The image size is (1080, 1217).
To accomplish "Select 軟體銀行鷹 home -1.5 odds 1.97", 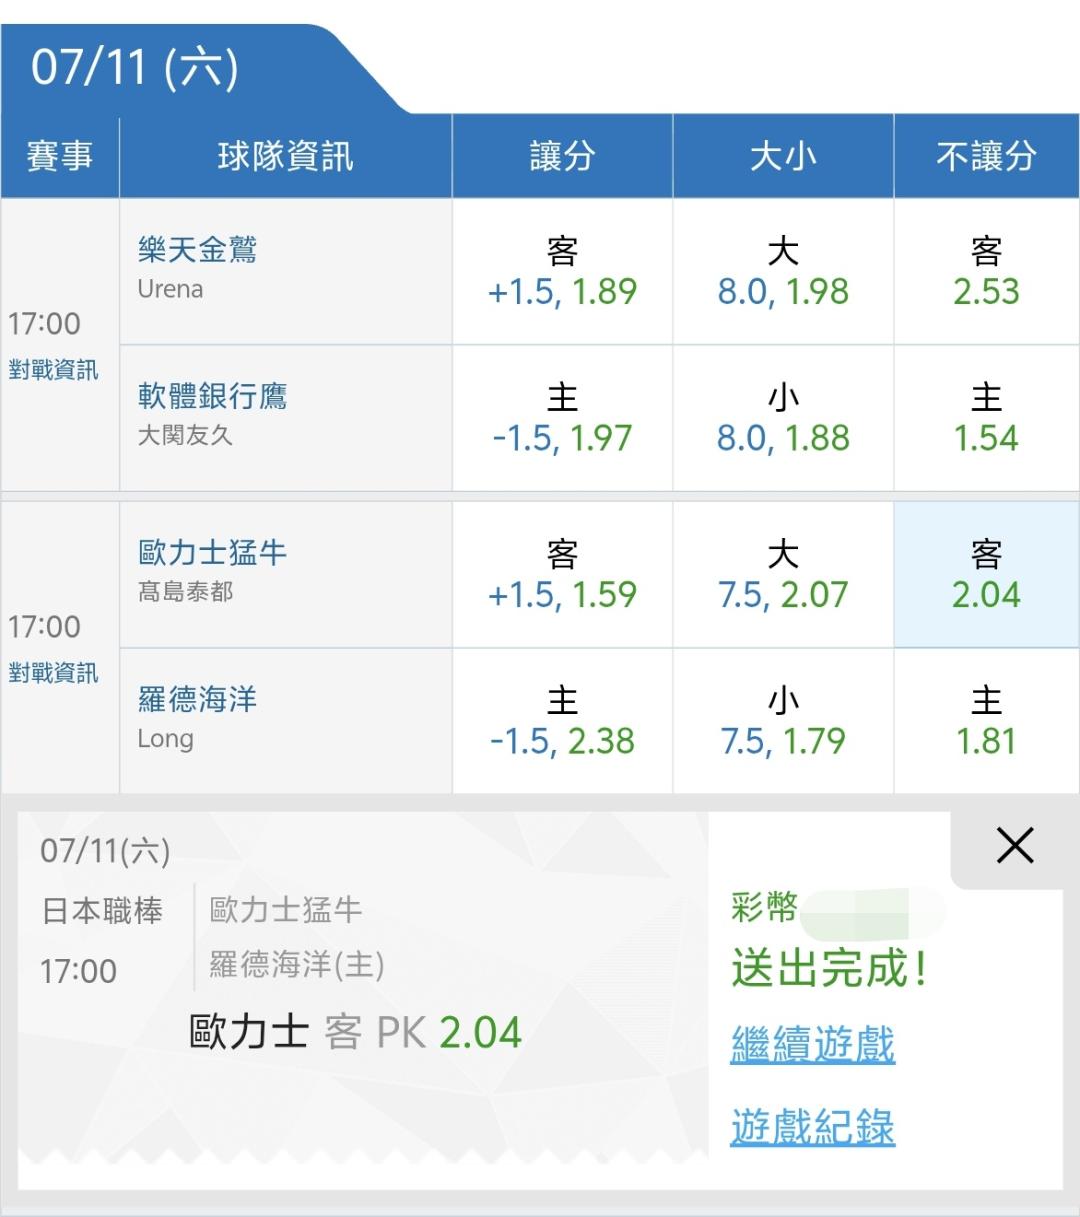I will click(562, 418).
